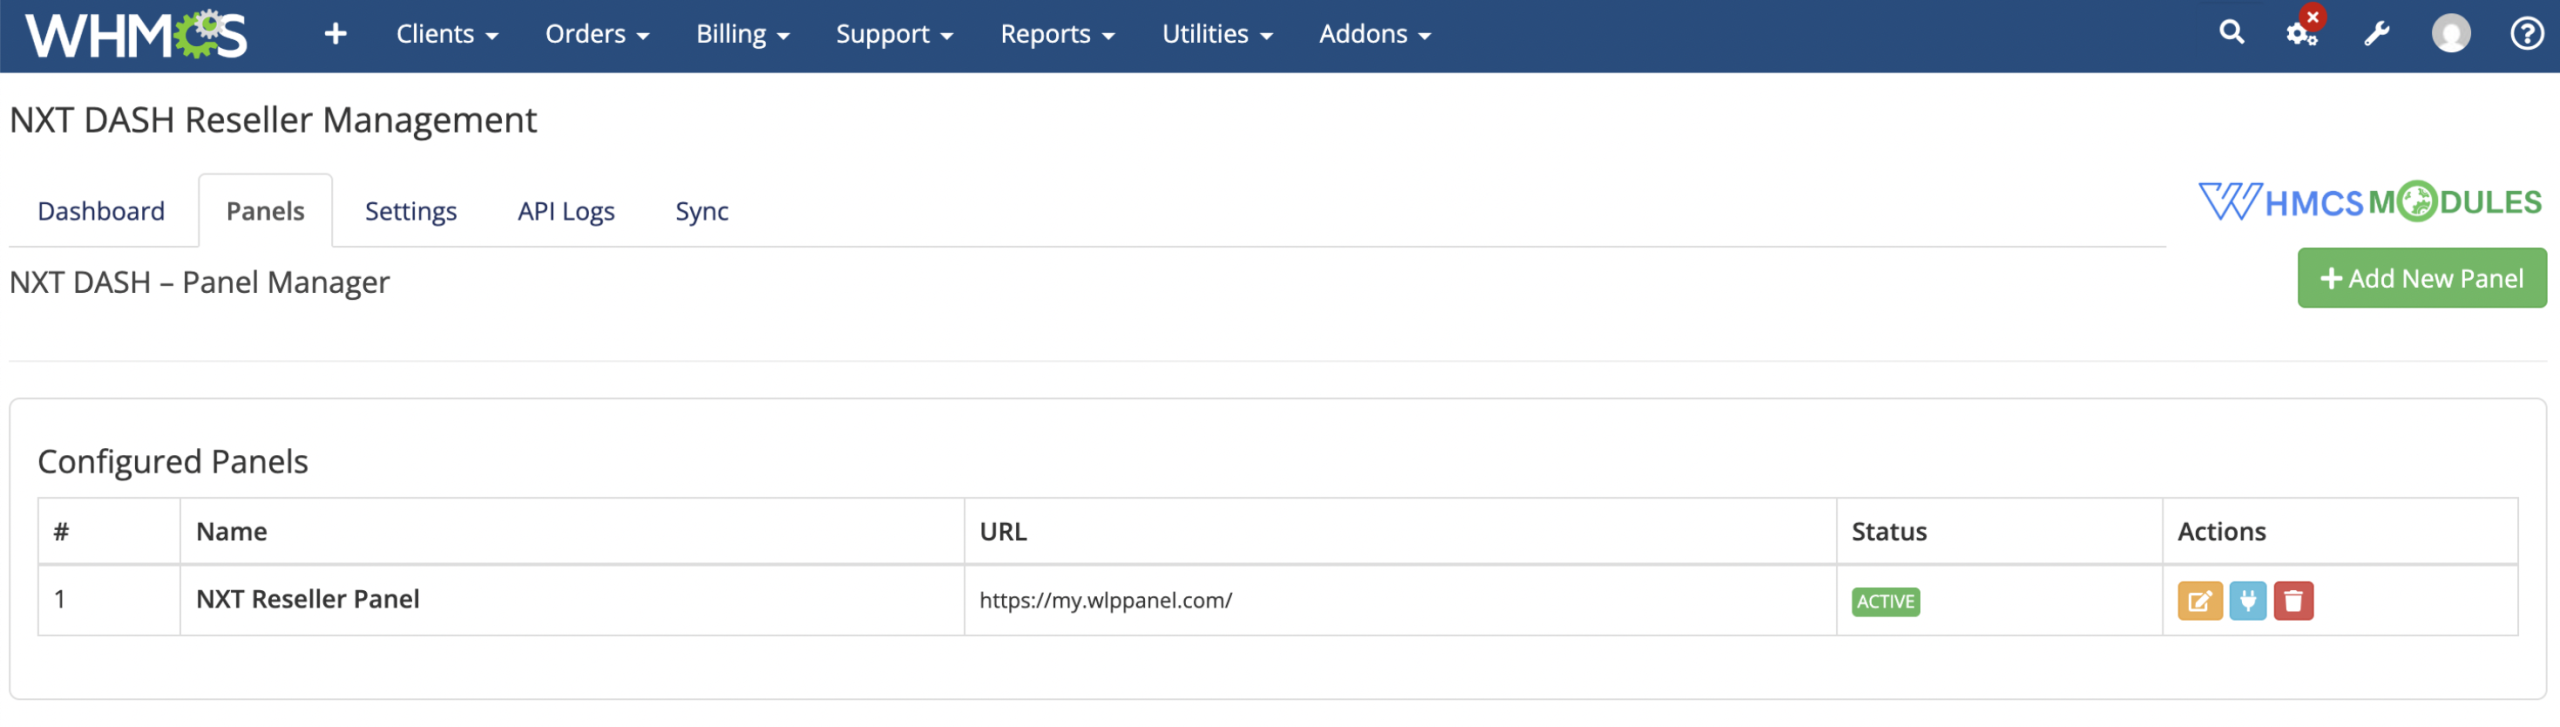
Task: Expand the Addons dropdown menu
Action: [1375, 34]
